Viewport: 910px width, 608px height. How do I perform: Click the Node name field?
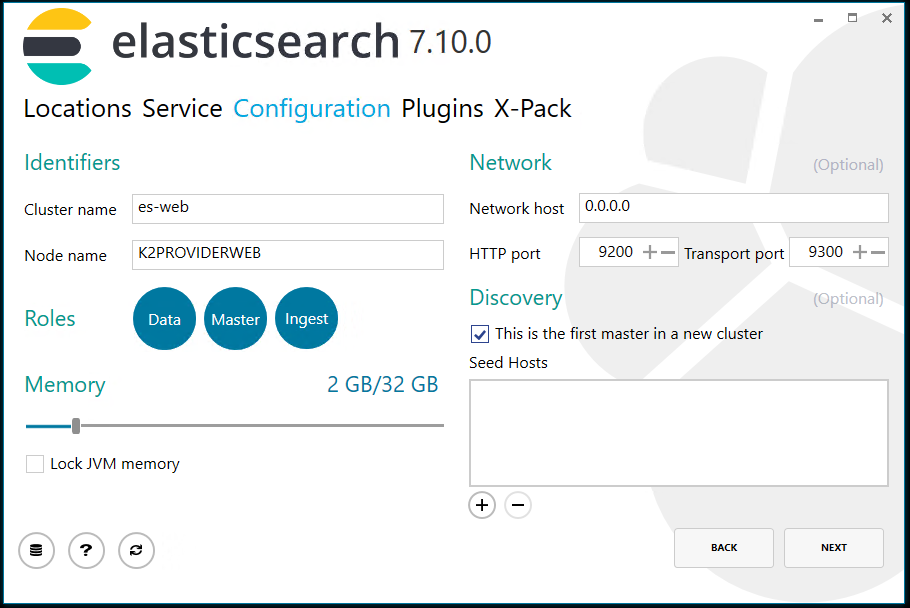point(288,255)
